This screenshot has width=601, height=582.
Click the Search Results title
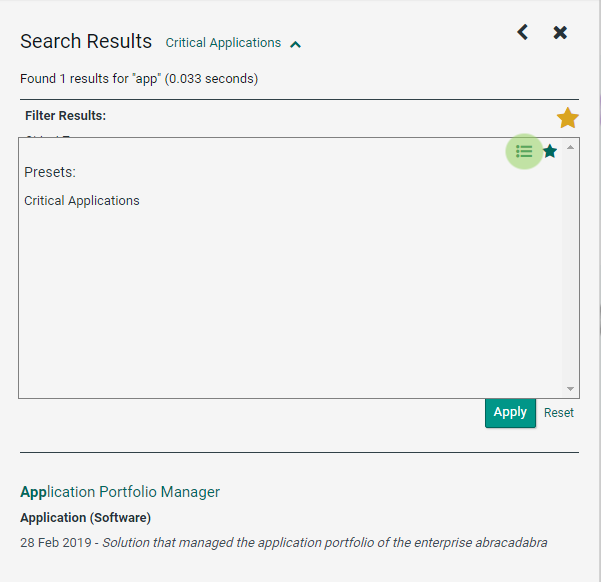point(86,41)
